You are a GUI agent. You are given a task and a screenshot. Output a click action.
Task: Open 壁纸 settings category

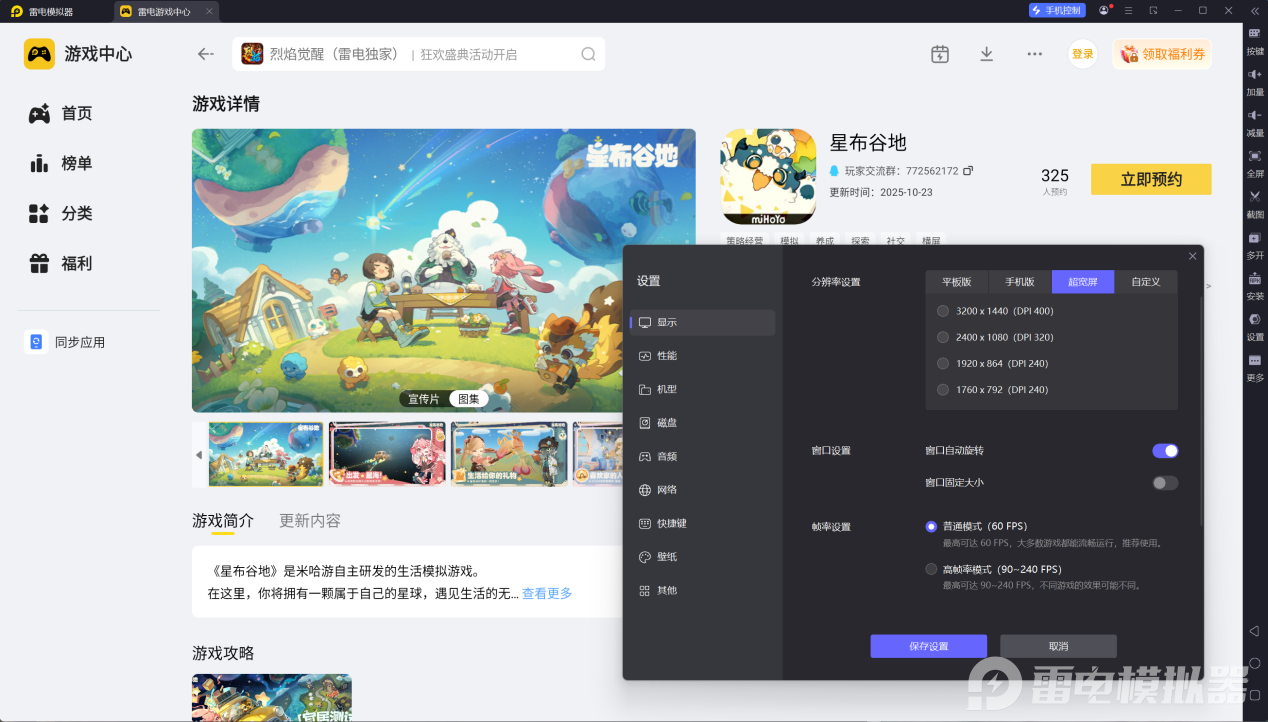point(703,557)
